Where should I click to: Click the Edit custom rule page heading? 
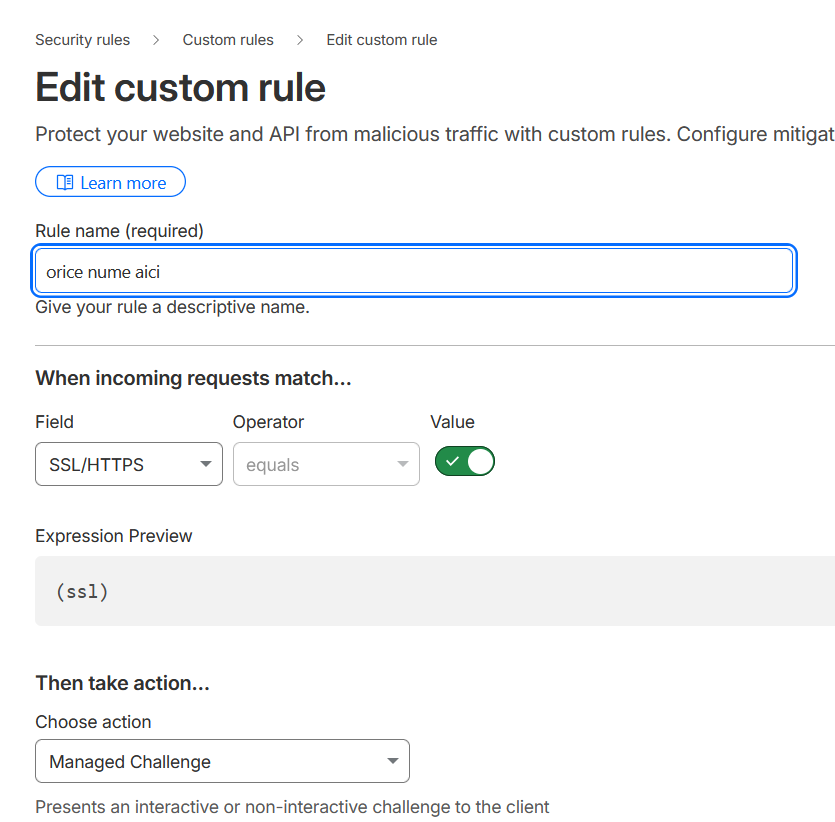click(181, 87)
